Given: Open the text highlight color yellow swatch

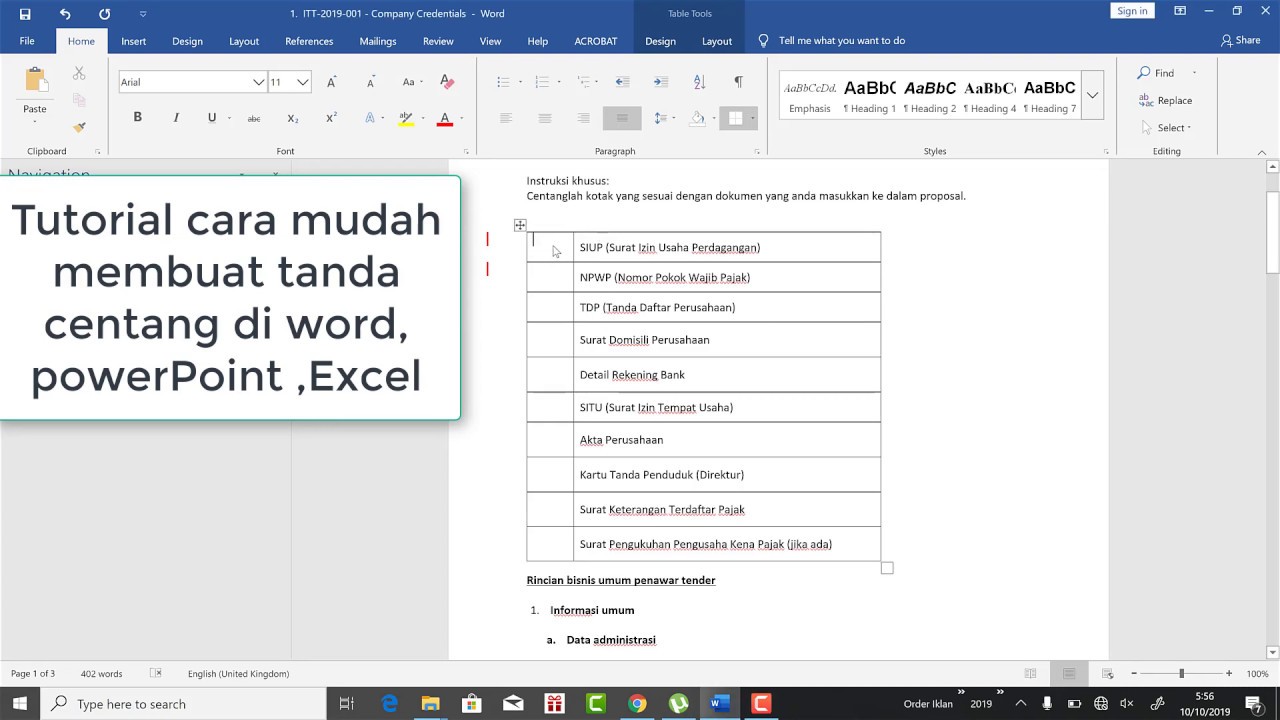Looking at the screenshot, I should (406, 118).
